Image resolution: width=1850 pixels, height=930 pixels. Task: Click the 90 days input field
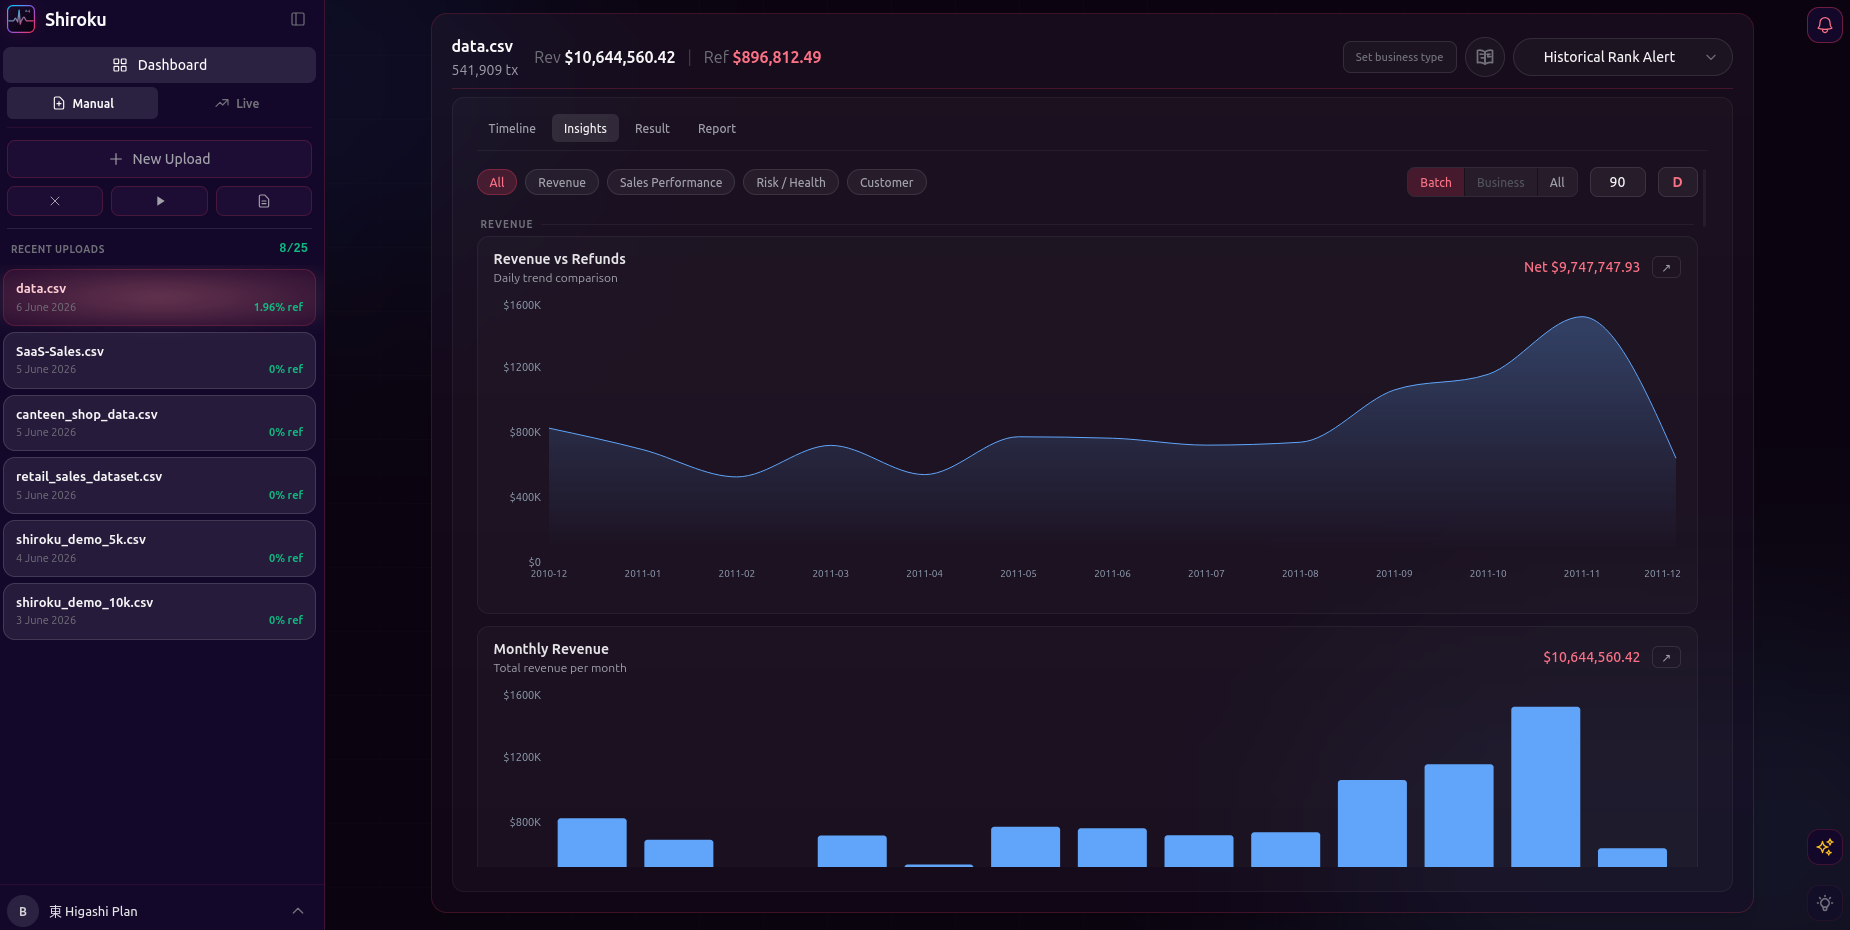1617,182
